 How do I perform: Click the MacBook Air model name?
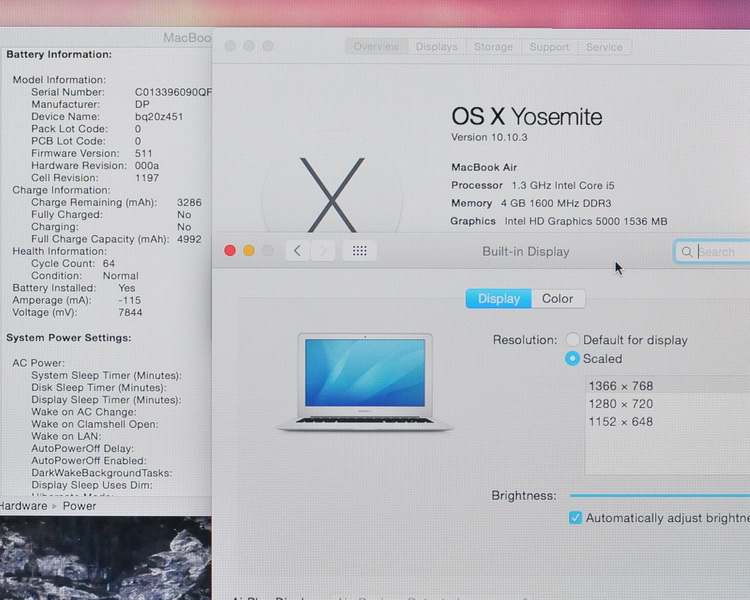[484, 167]
